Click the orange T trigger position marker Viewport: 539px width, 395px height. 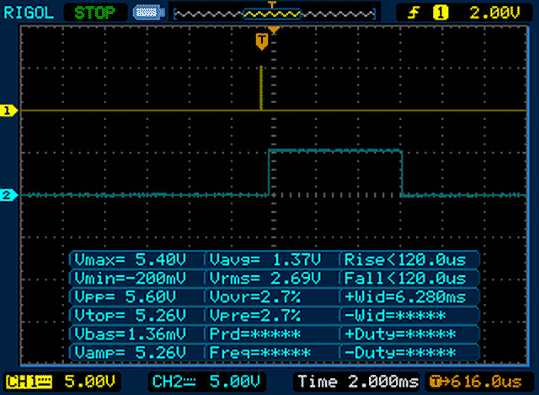coord(262,41)
